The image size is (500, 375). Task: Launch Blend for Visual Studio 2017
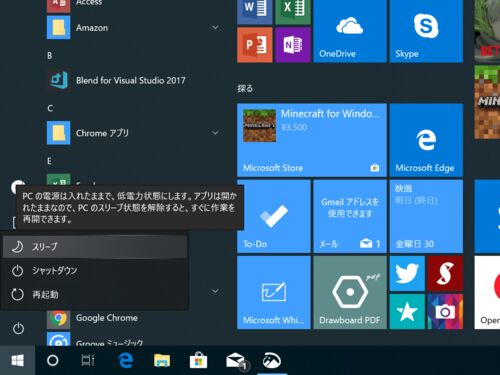tap(133, 80)
